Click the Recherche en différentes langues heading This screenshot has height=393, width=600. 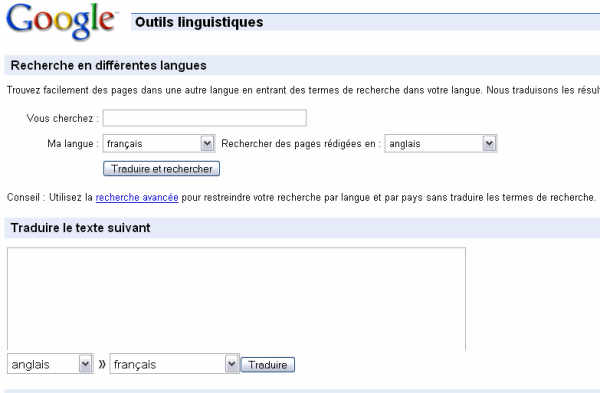click(x=109, y=65)
